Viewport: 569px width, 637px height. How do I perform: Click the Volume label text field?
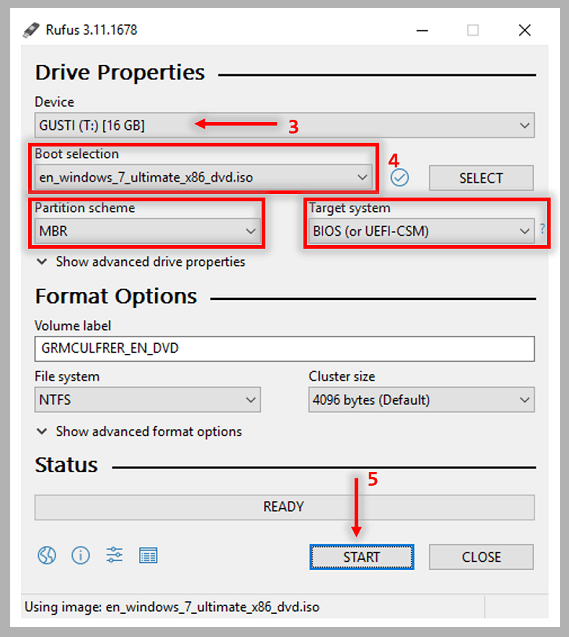(284, 349)
